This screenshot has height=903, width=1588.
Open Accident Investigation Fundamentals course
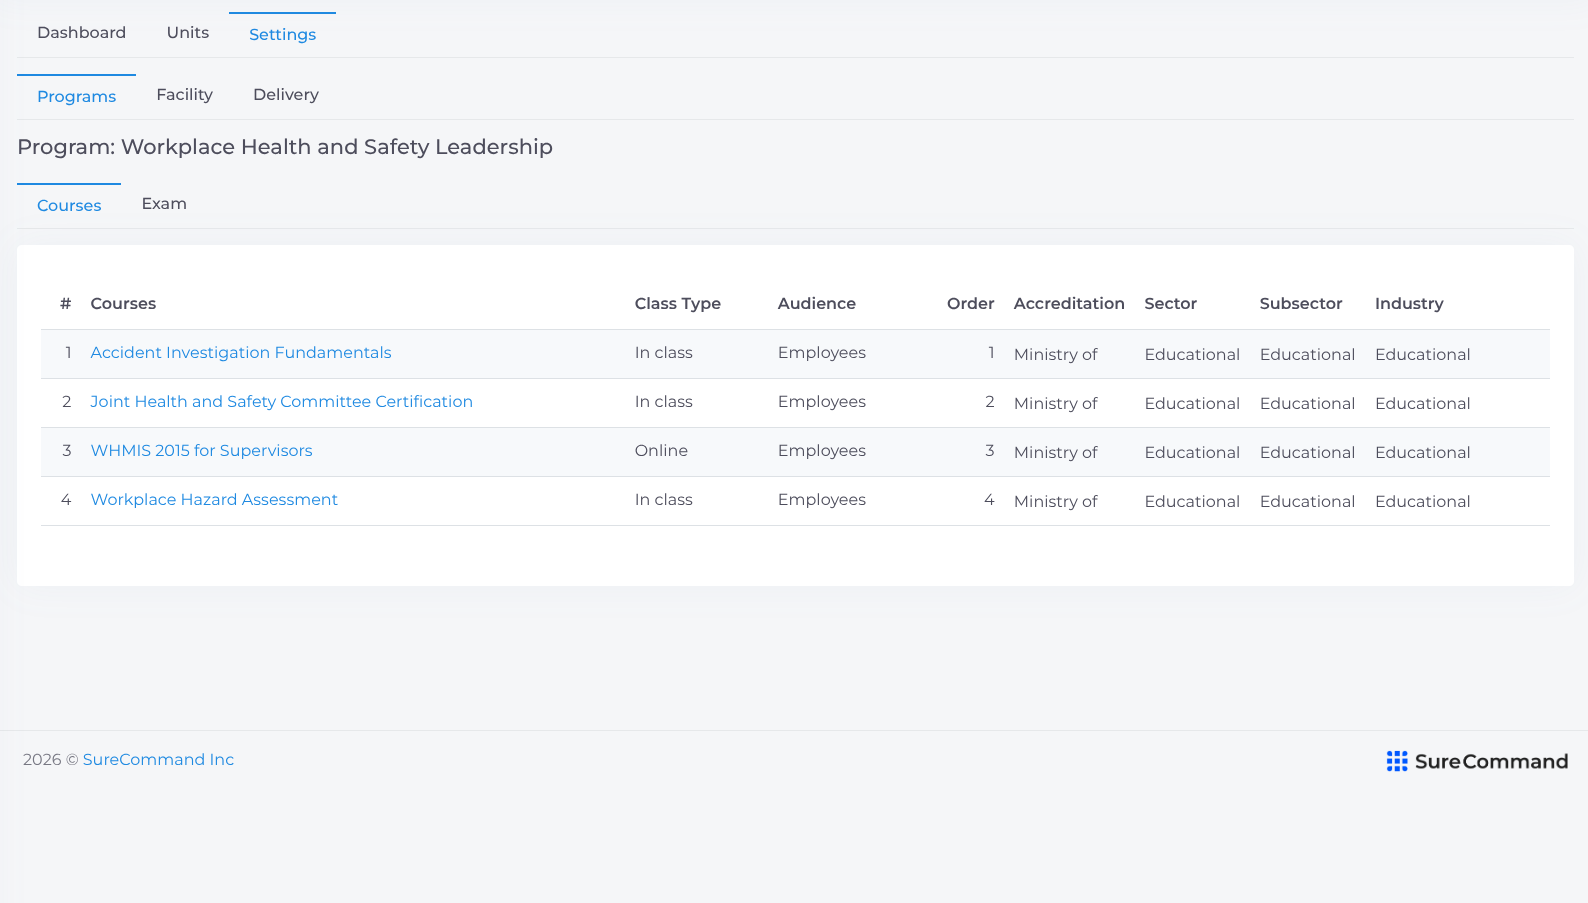coord(241,353)
